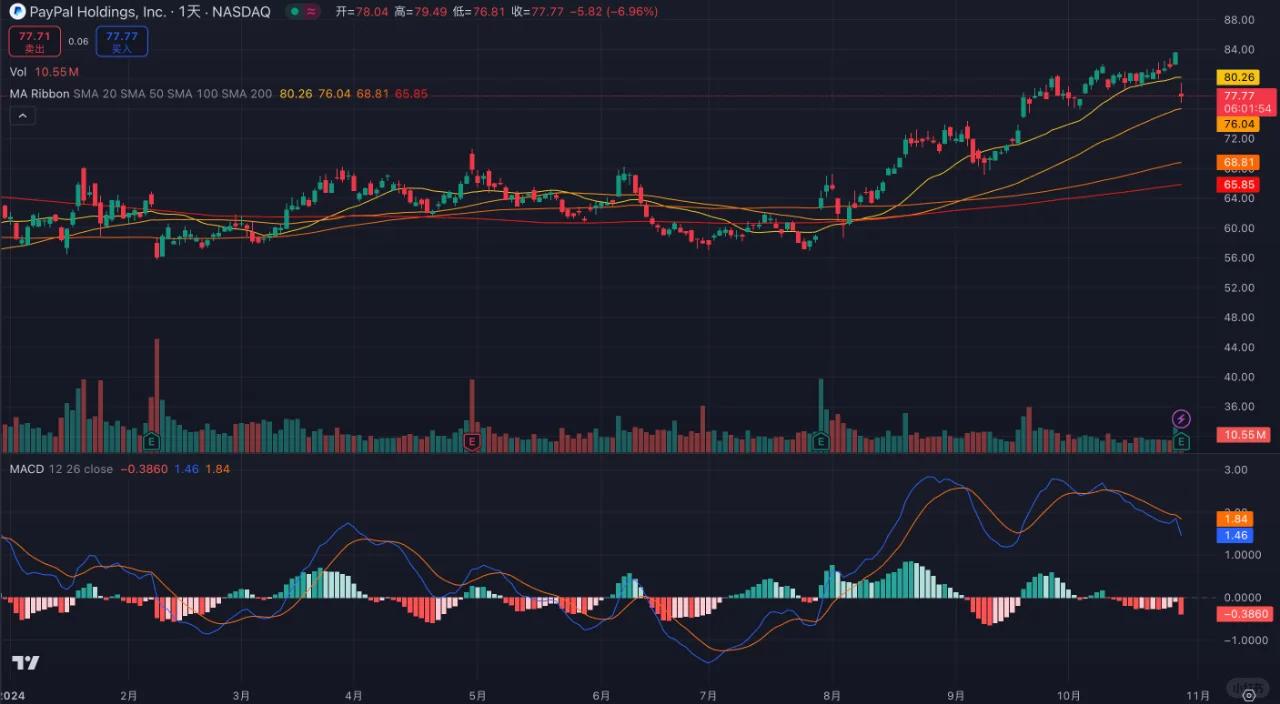
Task: Click the 77.71 sell button
Action: click(x=35, y=41)
